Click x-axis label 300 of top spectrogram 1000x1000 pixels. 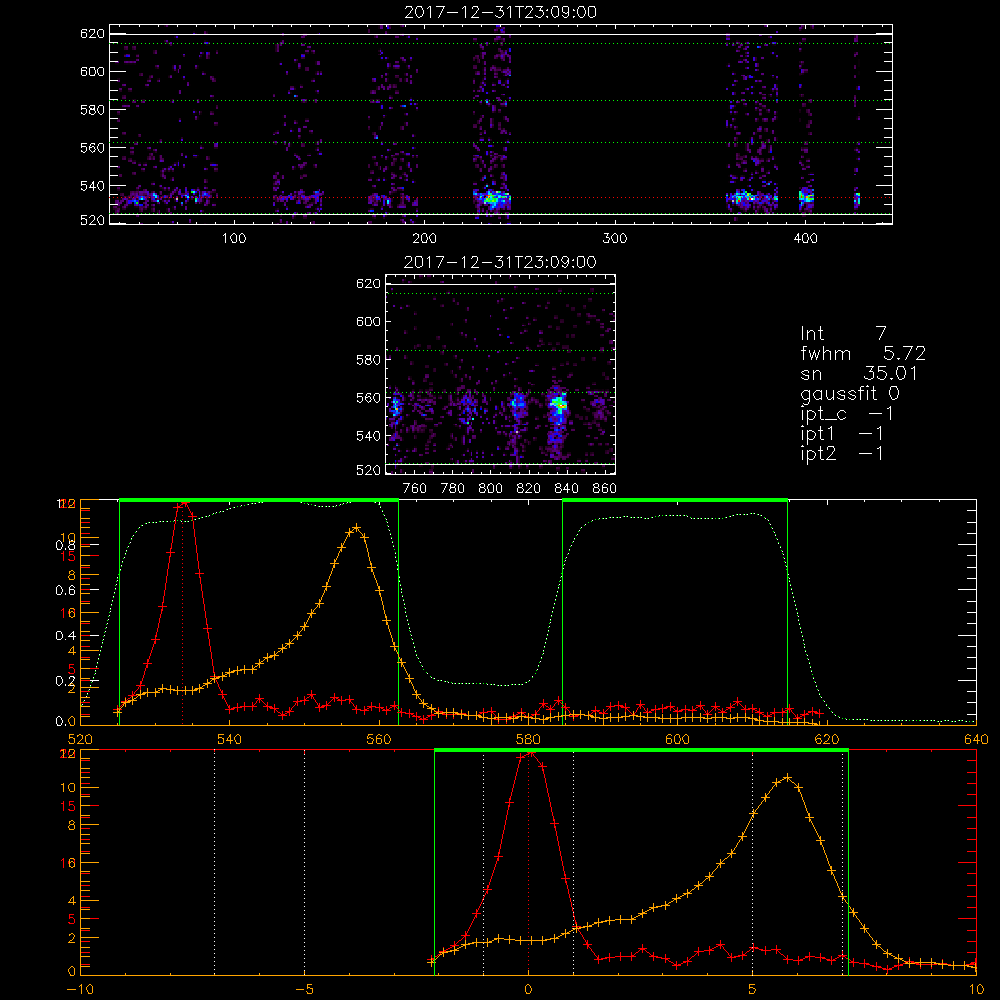[615, 239]
